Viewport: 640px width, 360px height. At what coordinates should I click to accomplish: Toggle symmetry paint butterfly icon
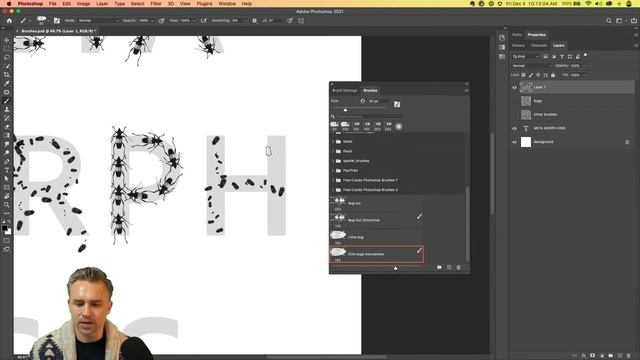click(x=301, y=20)
